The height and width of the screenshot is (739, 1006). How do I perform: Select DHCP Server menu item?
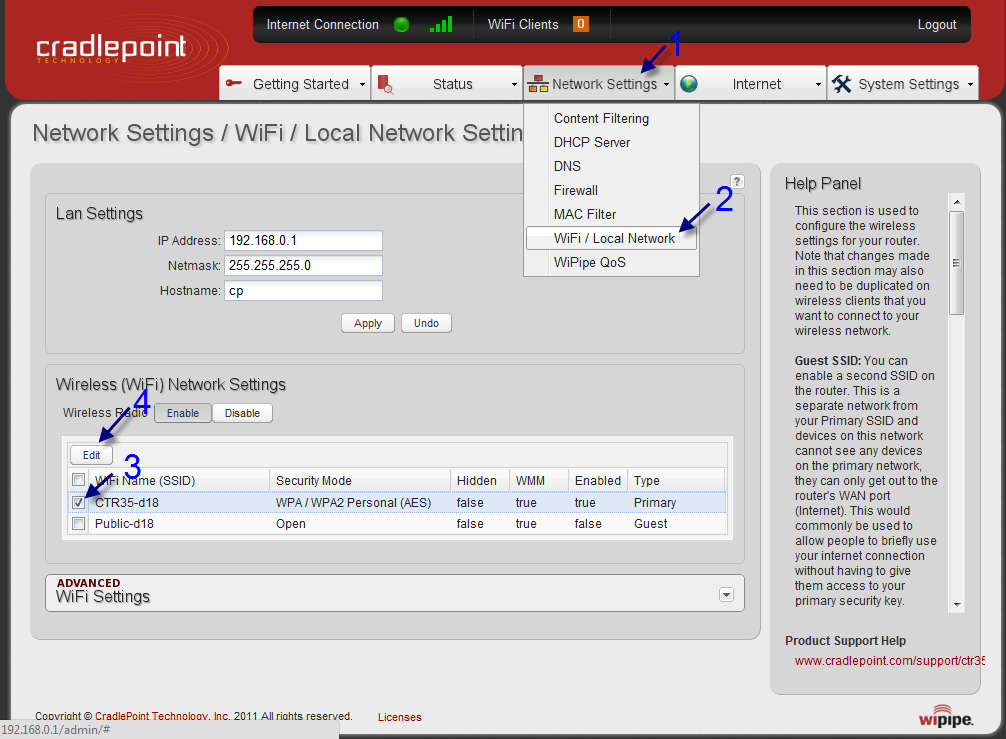[x=592, y=142]
